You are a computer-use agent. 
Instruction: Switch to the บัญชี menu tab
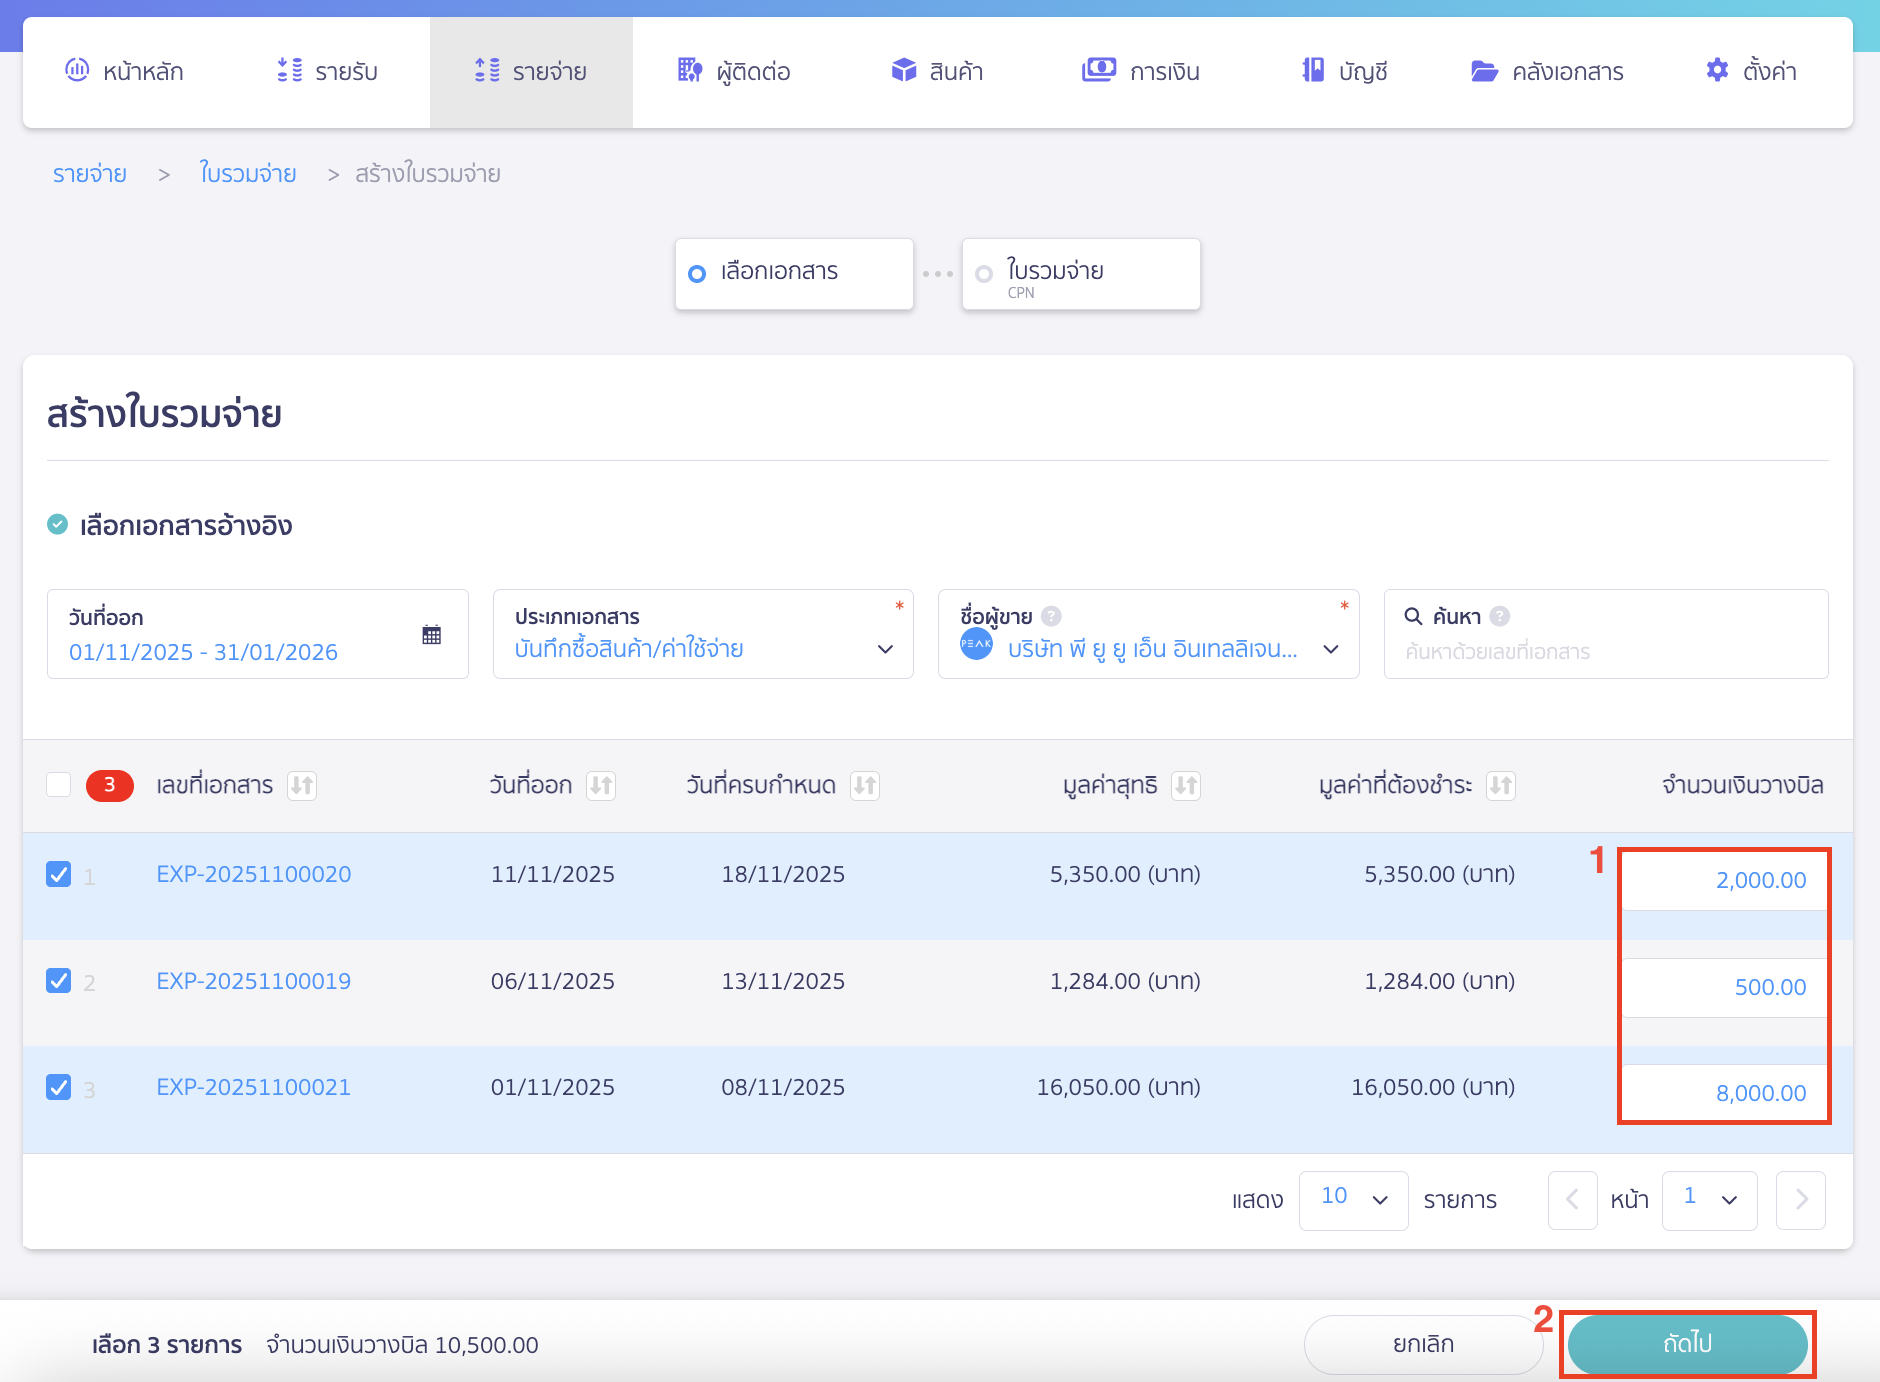1345,72
